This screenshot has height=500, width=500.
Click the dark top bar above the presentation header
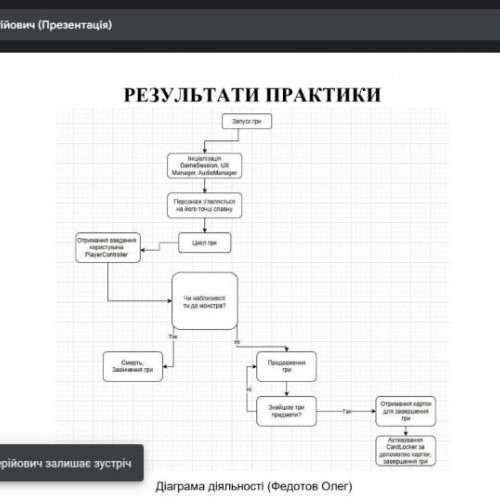pos(250,4)
